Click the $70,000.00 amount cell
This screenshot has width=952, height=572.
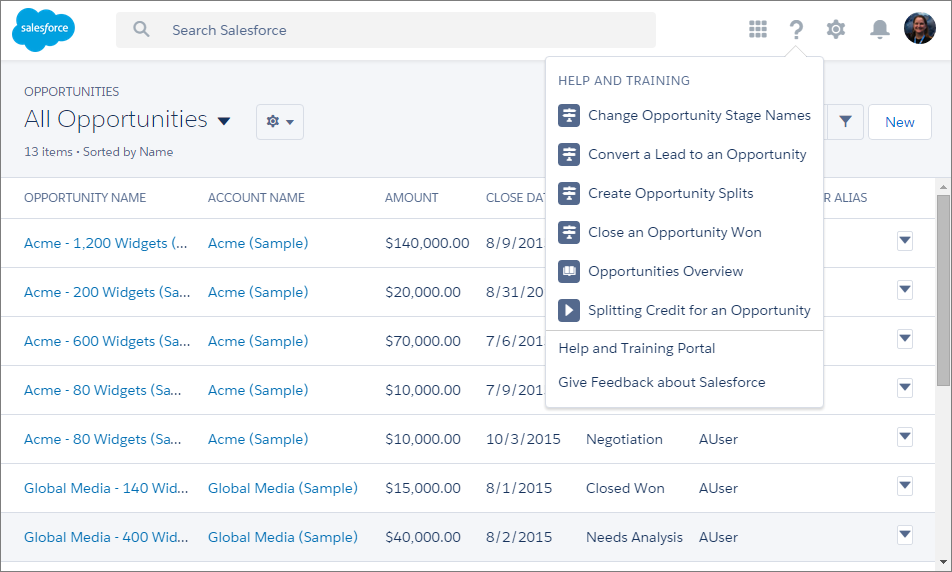[x=423, y=341]
